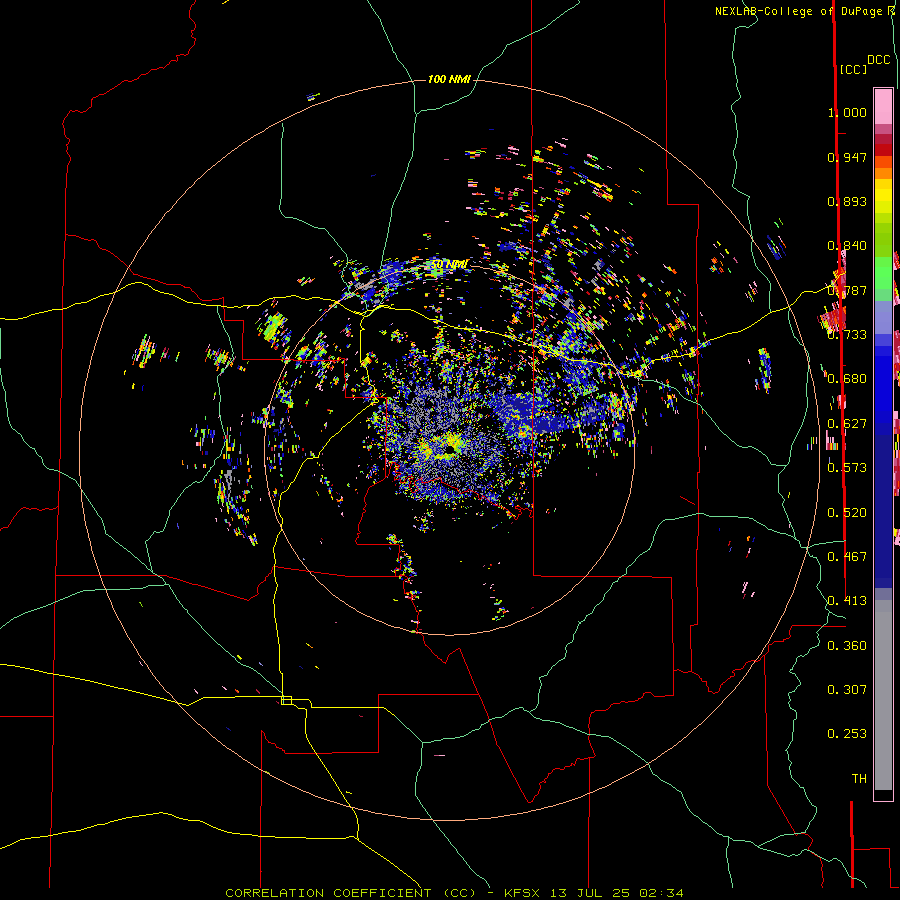The image size is (900, 900).
Task: Click the 0.573 scale value
Action: (x=847, y=467)
